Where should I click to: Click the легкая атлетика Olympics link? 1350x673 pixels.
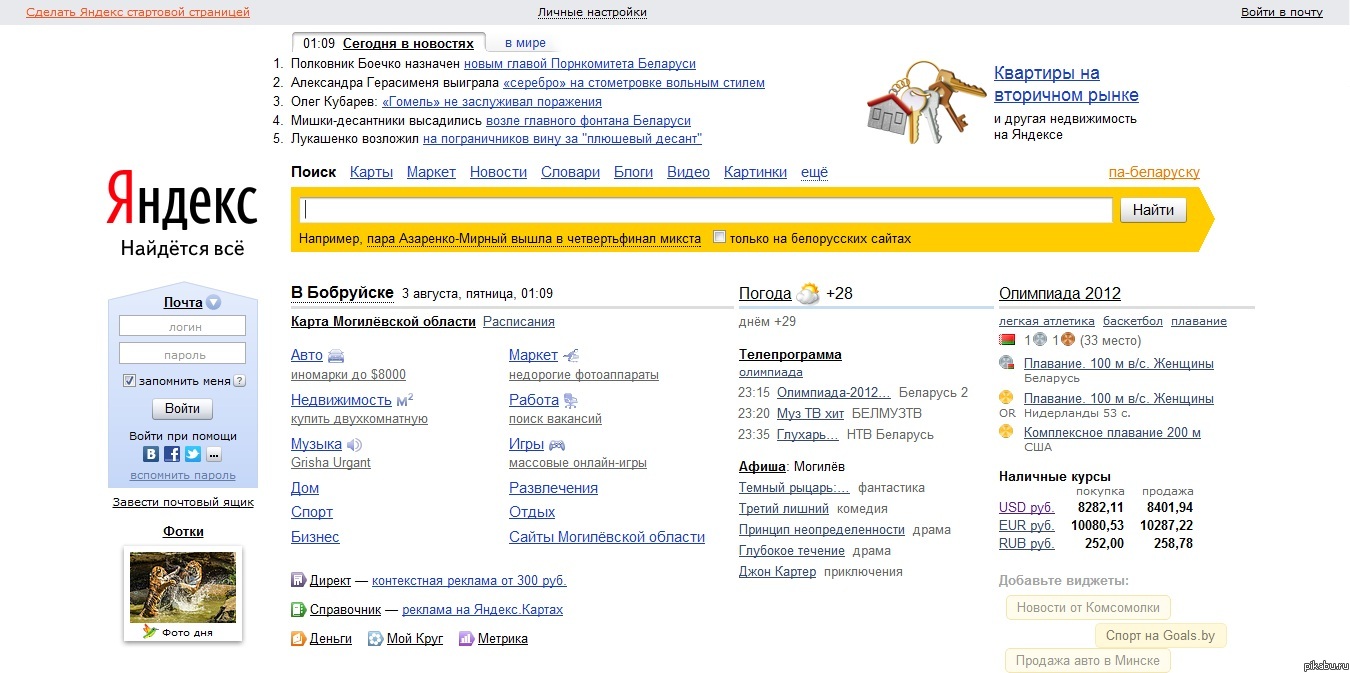pos(1046,321)
